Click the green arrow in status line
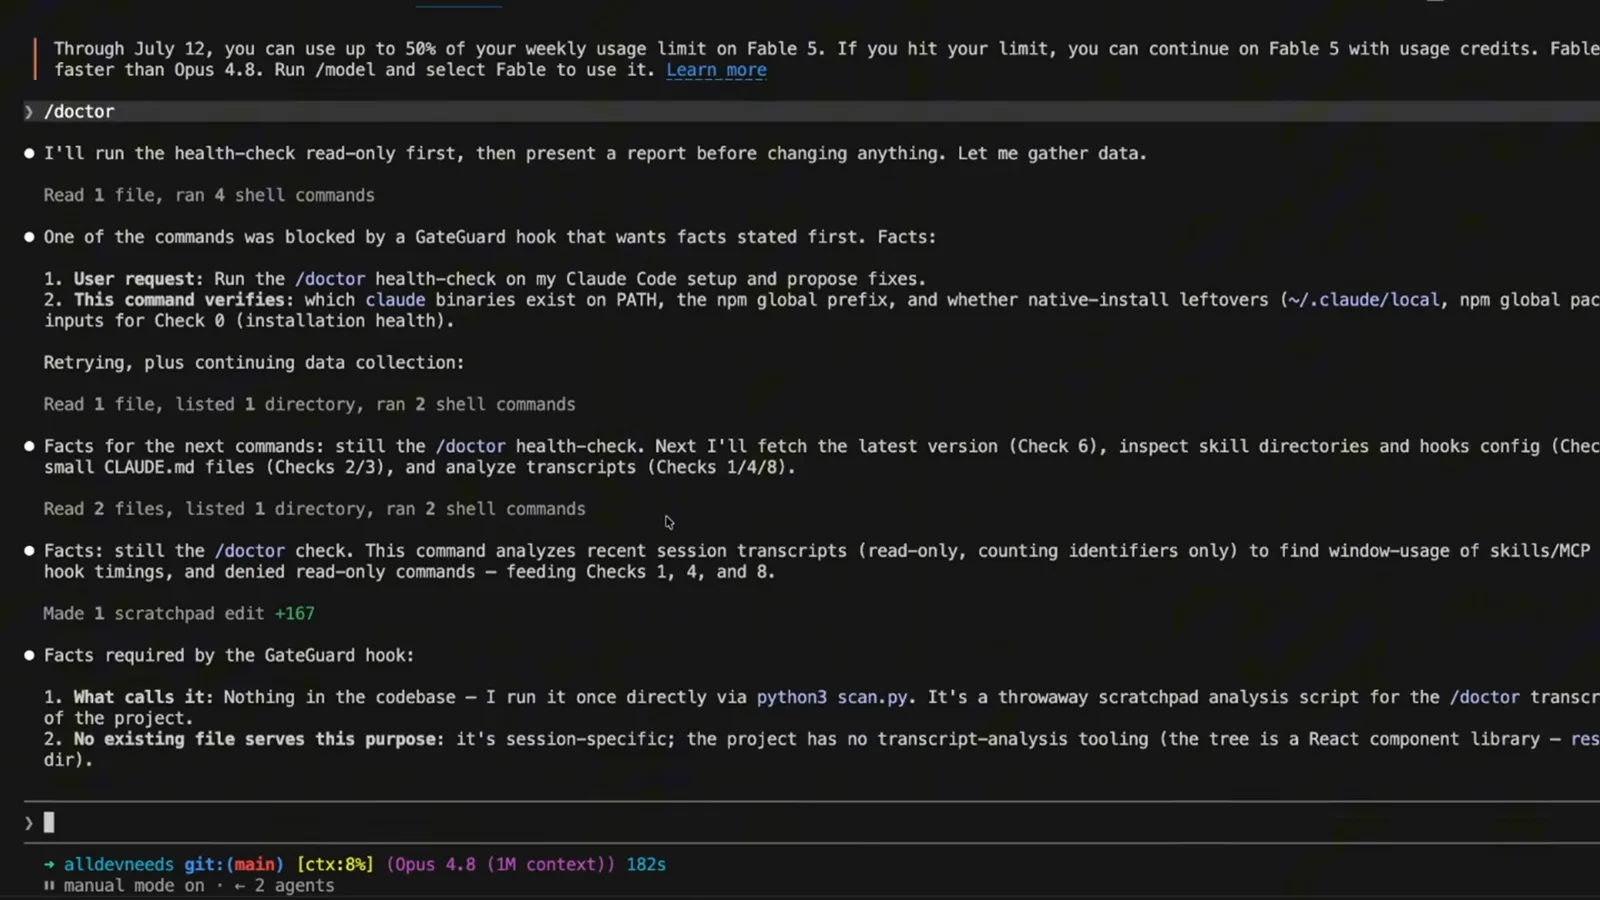This screenshot has width=1600, height=900. 49,864
